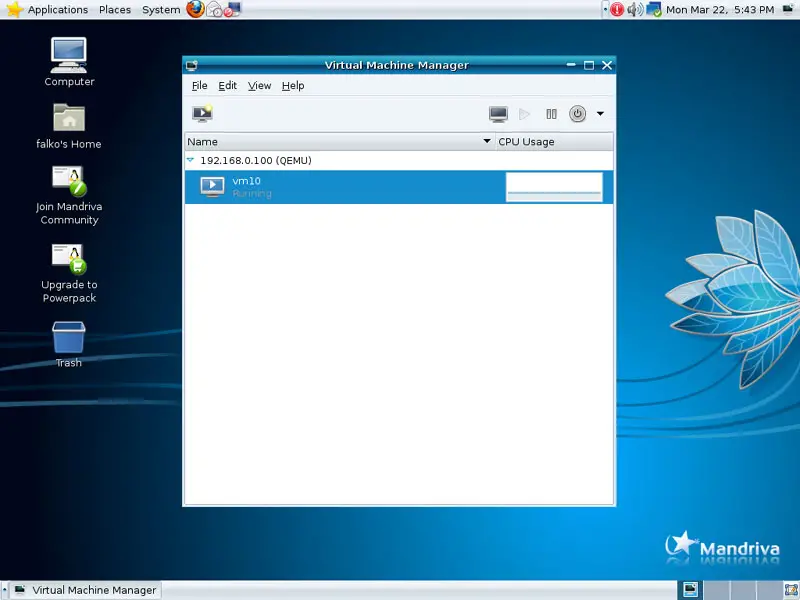
Task: Click Join Mandriva Community desktop icon
Action: point(69,195)
